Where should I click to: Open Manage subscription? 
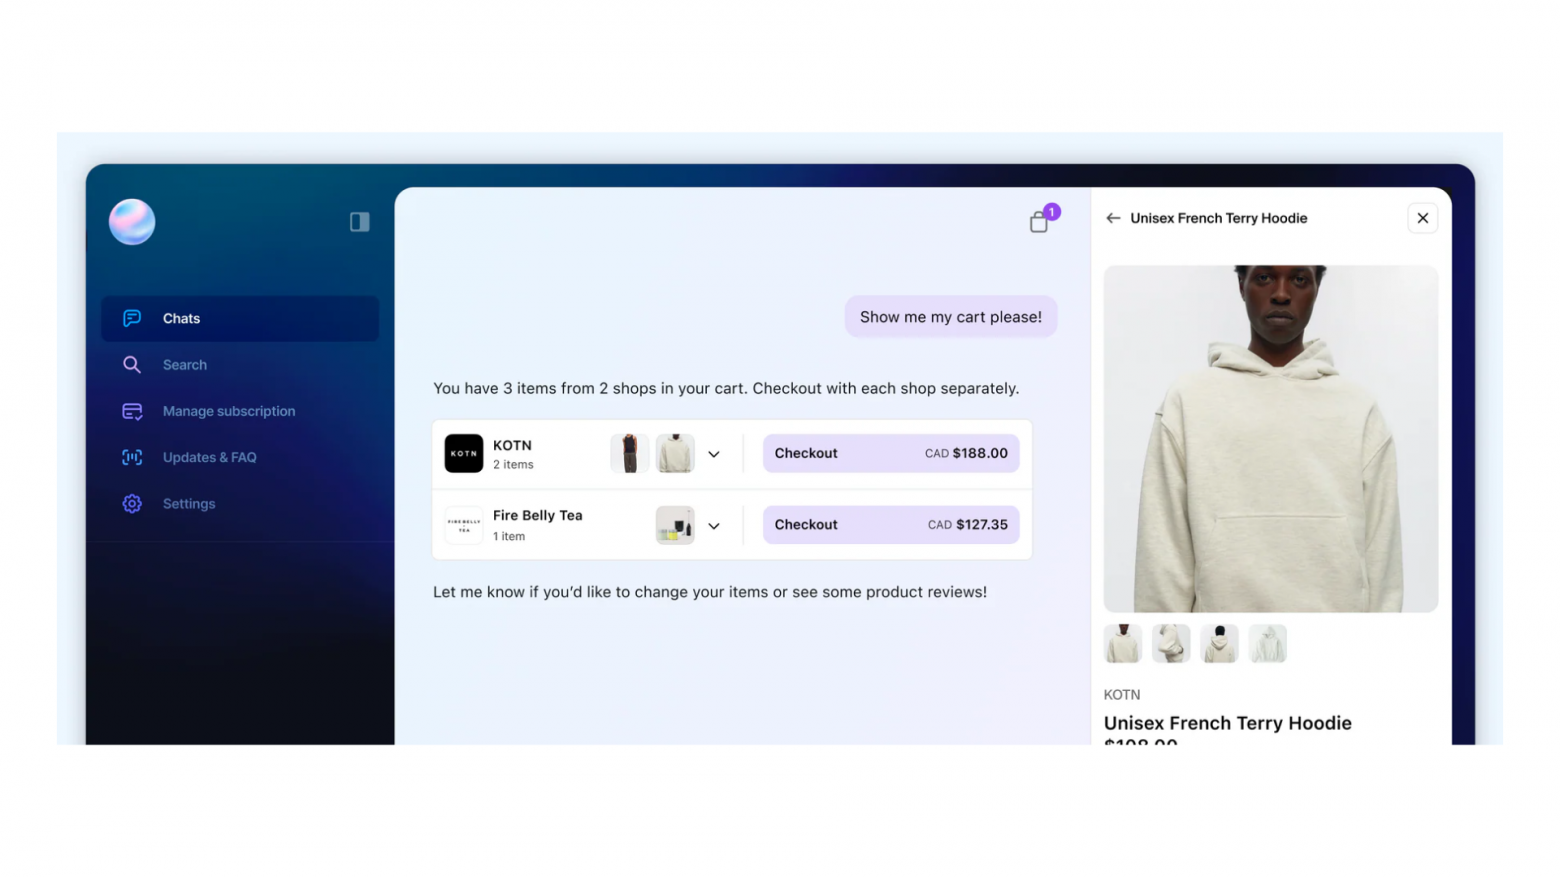point(229,411)
